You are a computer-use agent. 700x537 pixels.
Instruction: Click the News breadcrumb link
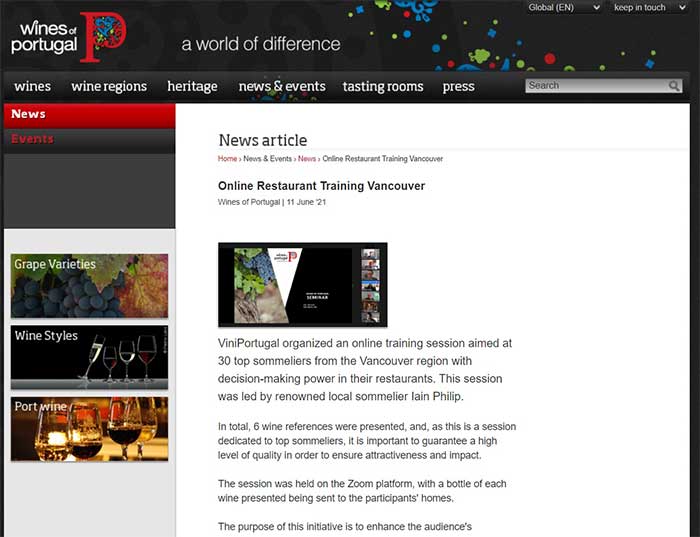coord(307,159)
